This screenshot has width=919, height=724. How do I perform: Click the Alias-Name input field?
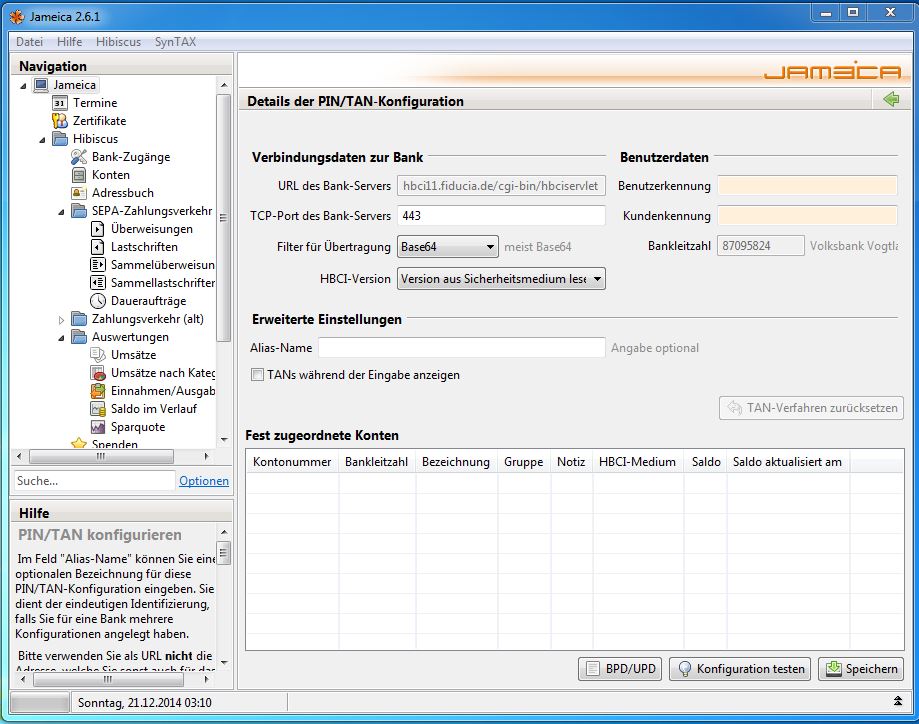click(462, 348)
